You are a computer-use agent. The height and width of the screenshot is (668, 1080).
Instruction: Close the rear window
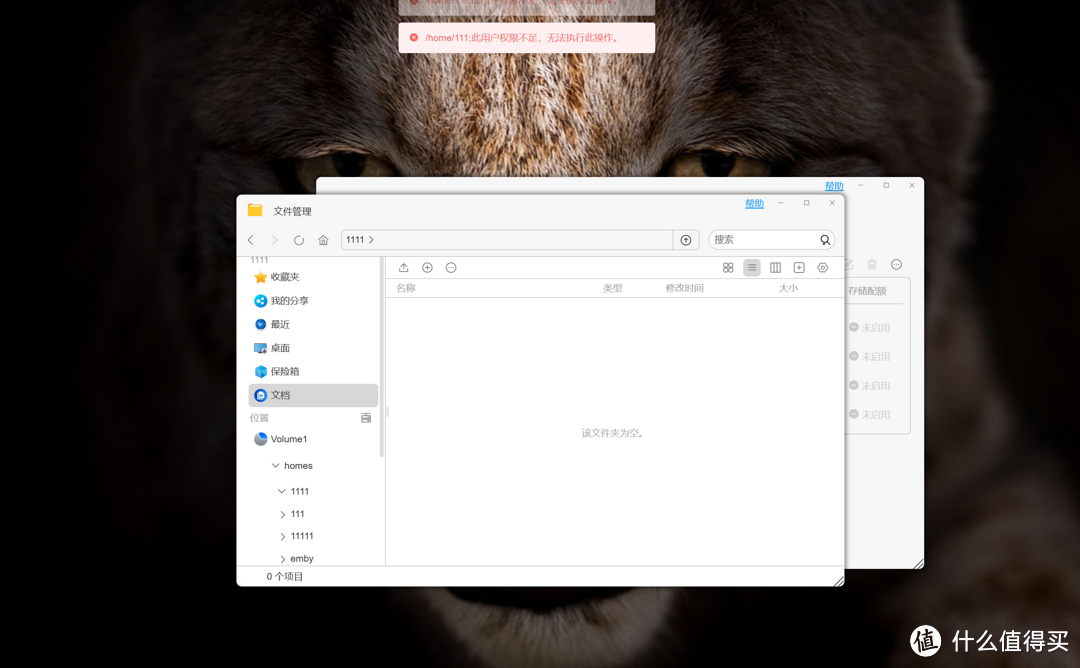[912, 185]
